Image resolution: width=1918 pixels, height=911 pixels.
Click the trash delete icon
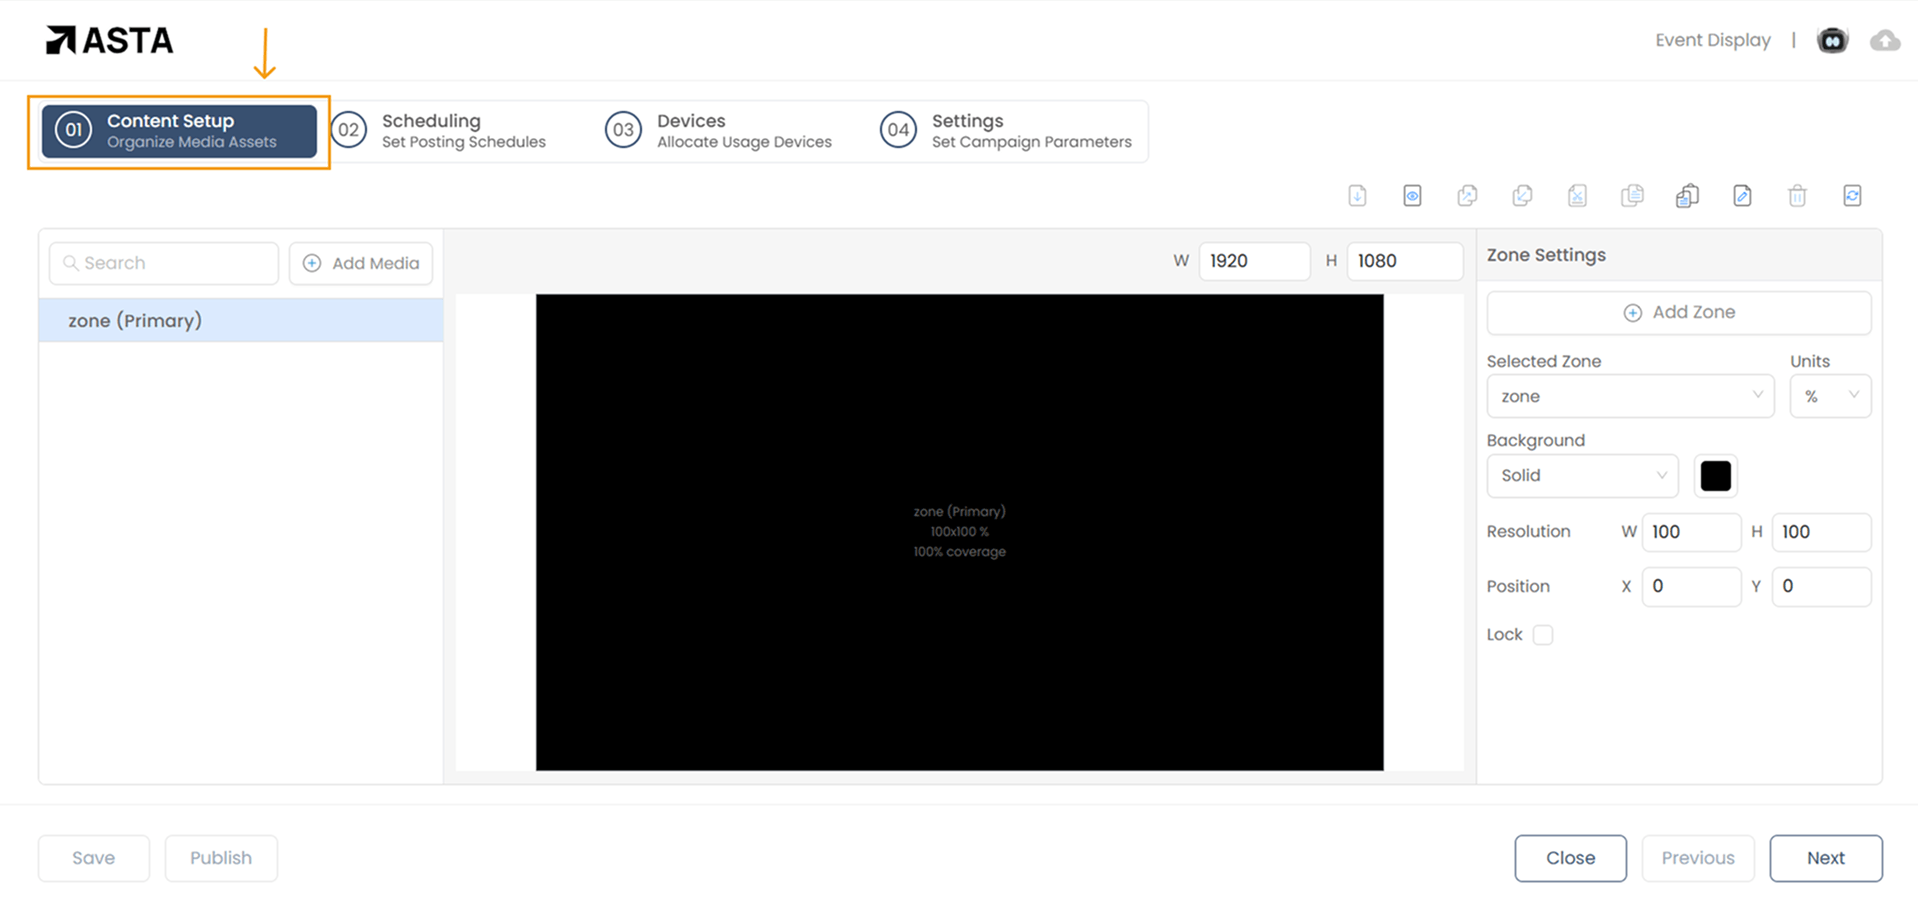(x=1797, y=196)
